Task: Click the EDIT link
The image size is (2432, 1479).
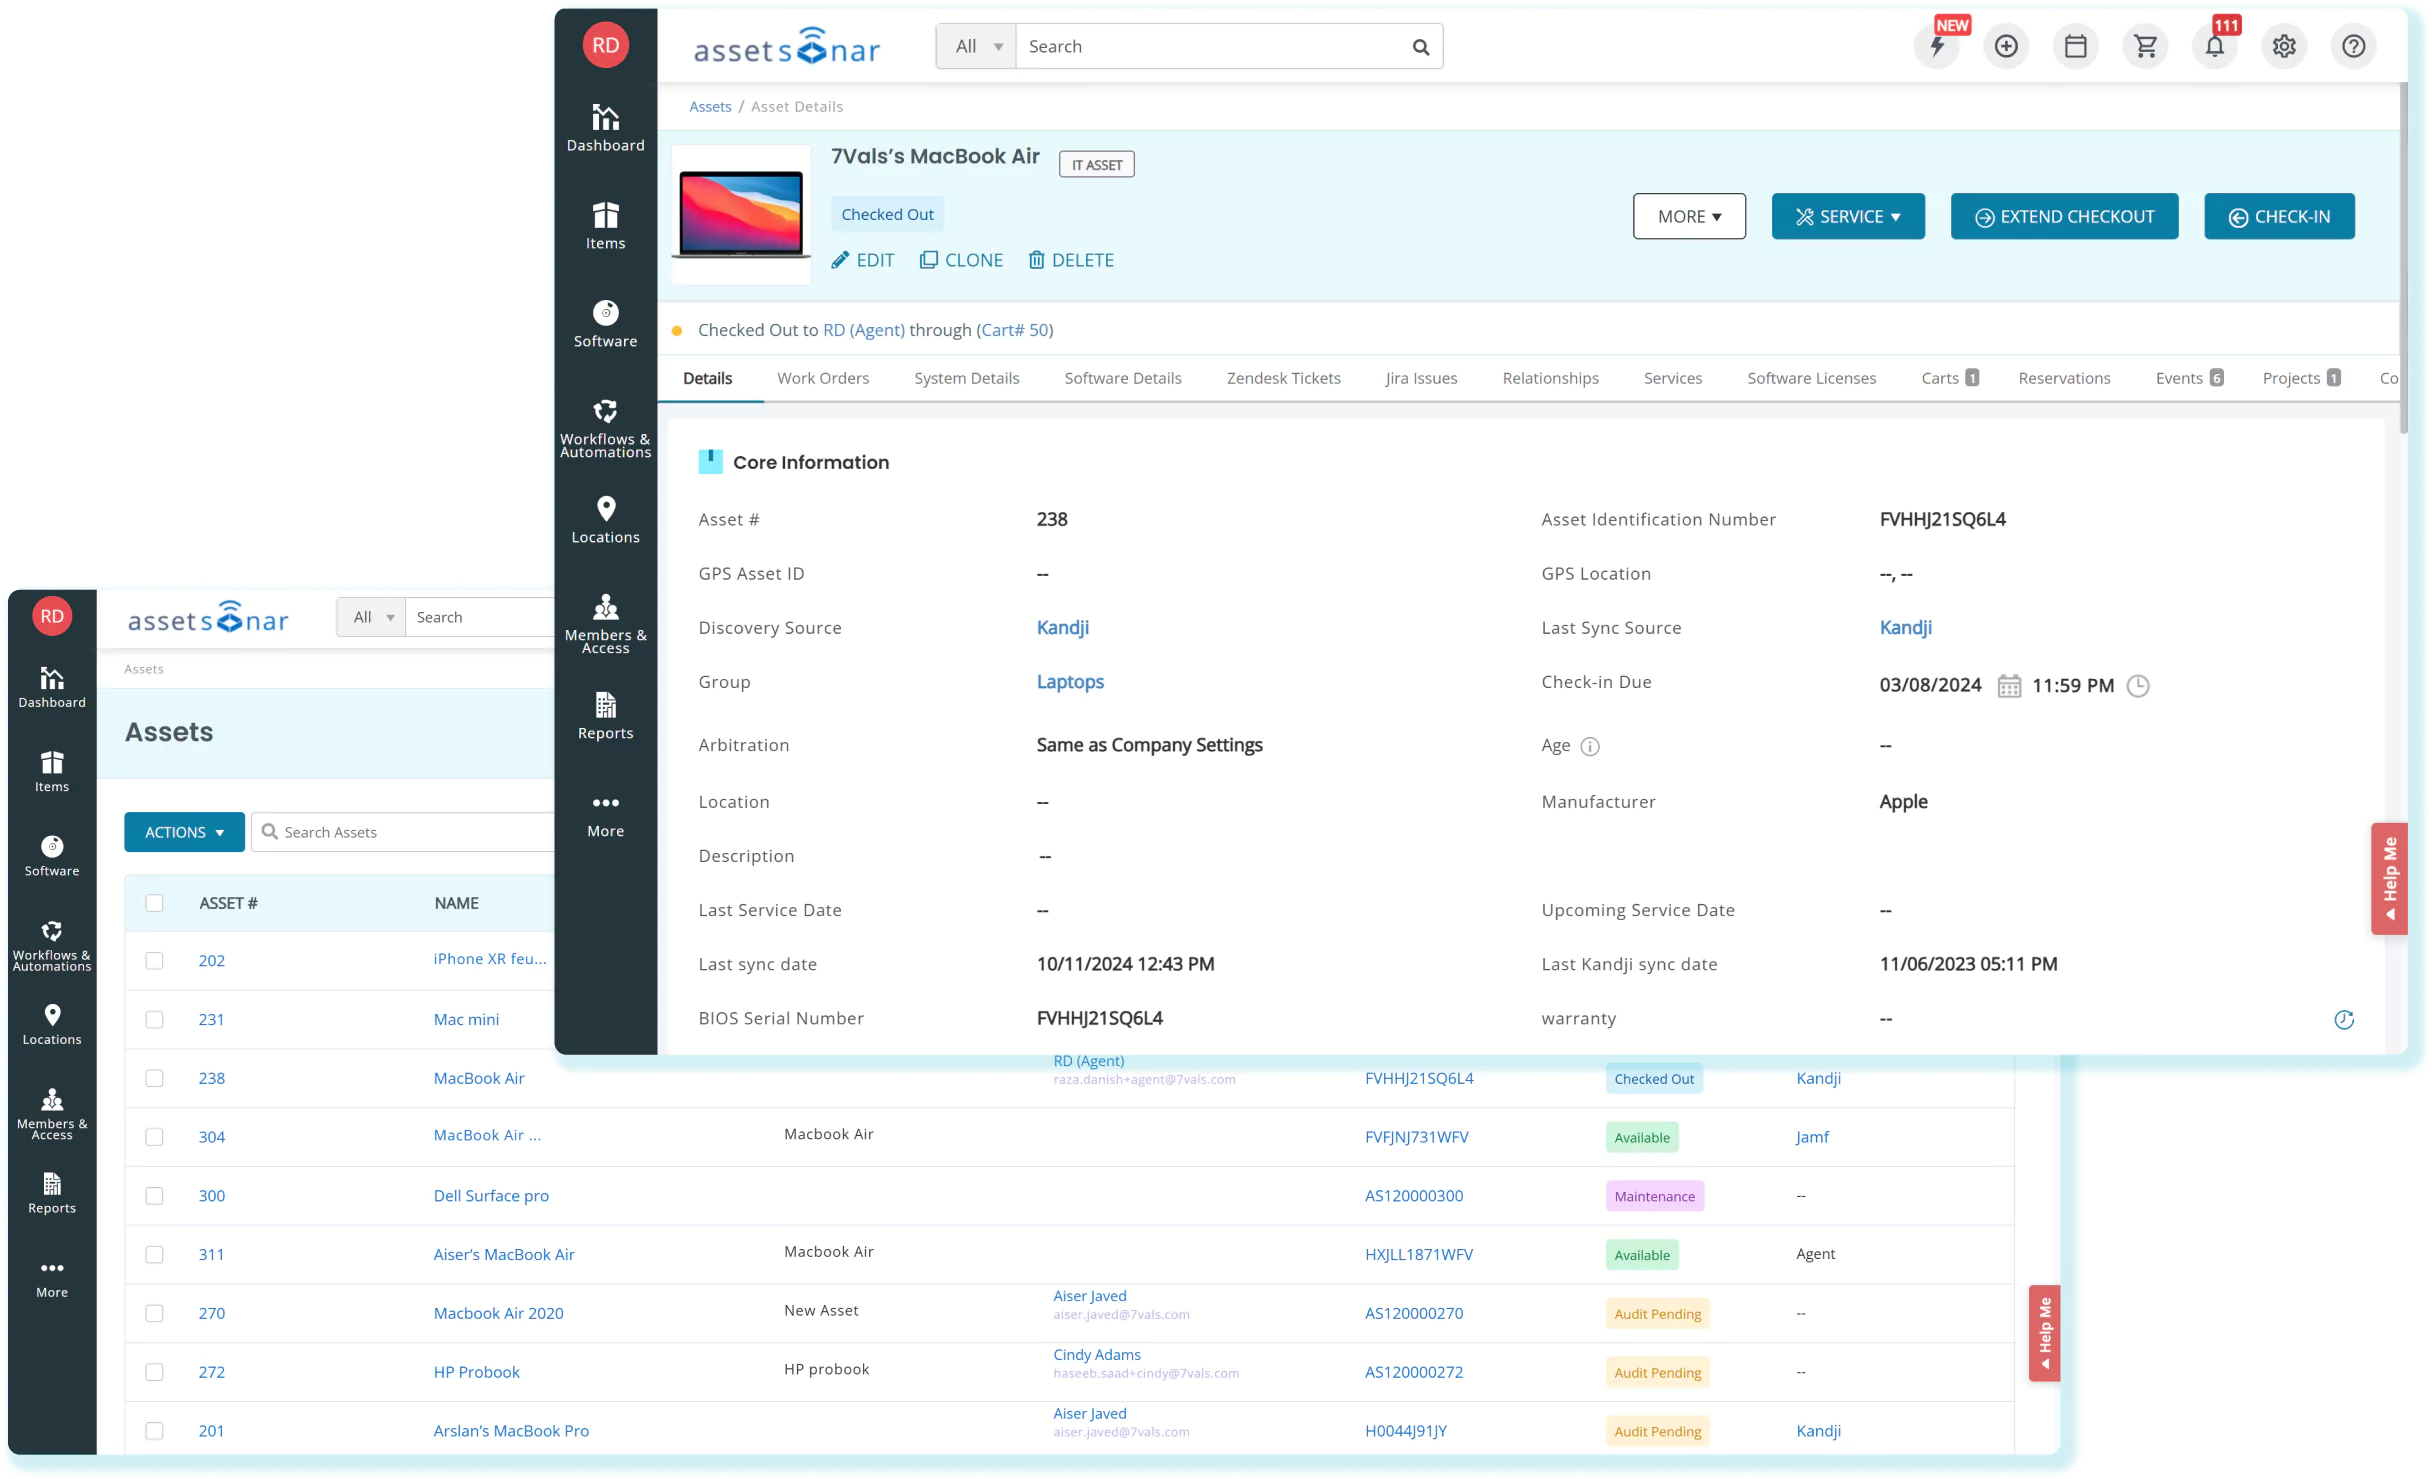Action: coord(863,260)
